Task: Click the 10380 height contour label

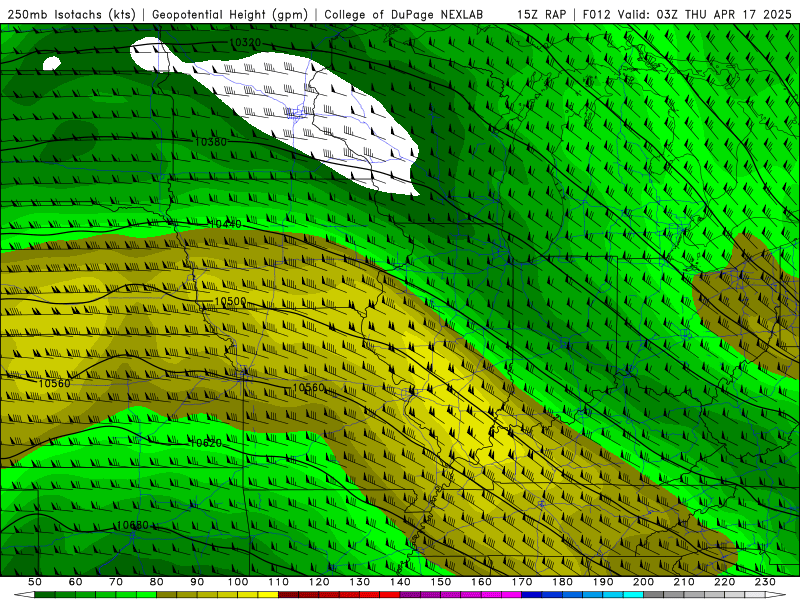Action: click(x=211, y=142)
